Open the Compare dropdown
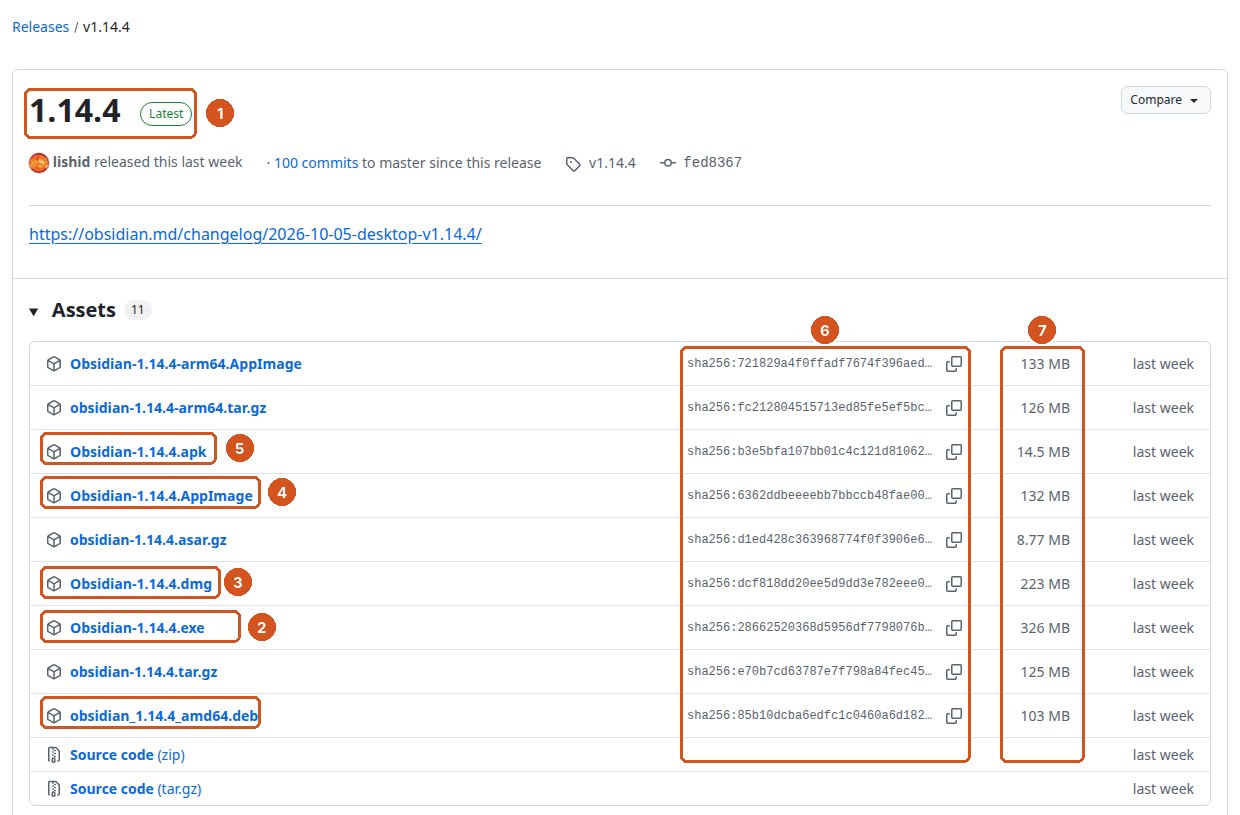The height and width of the screenshot is (815, 1240). click(1165, 100)
